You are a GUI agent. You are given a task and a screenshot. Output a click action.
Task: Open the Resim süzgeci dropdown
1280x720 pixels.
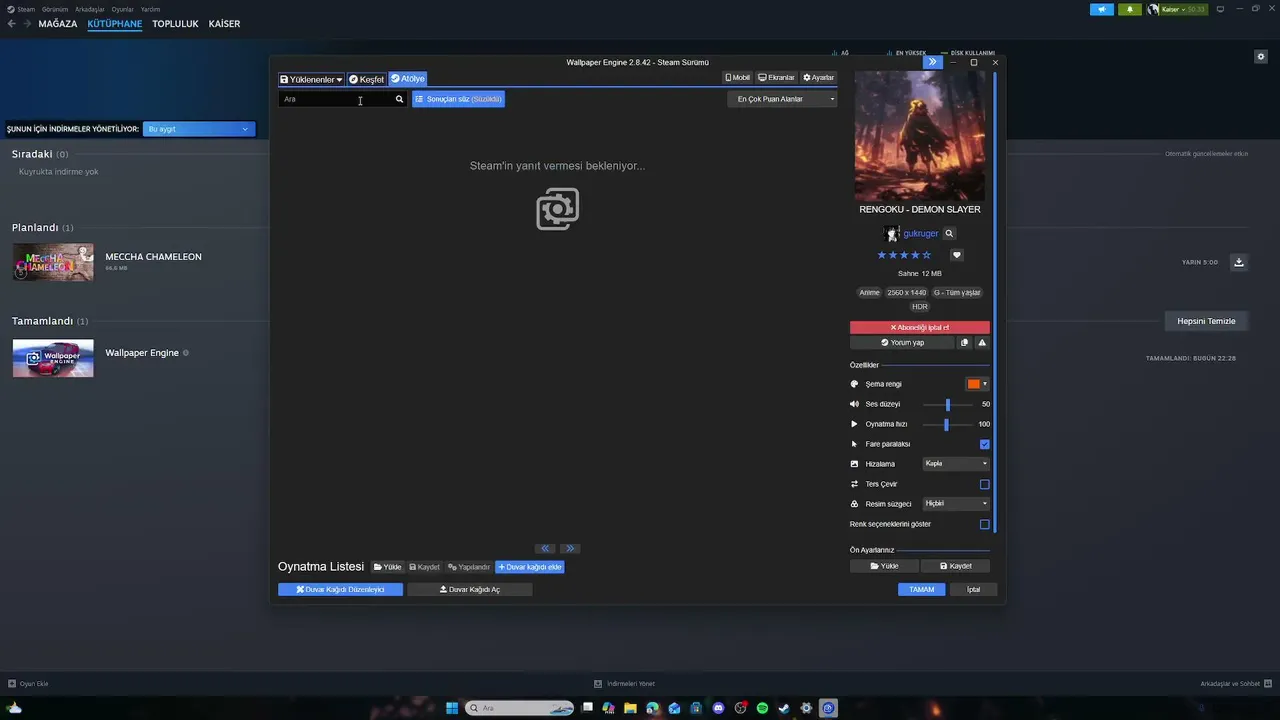coord(956,504)
